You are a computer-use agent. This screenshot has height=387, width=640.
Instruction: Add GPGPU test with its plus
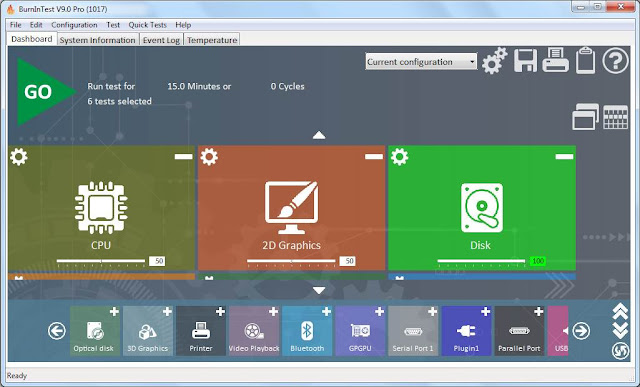point(380,312)
